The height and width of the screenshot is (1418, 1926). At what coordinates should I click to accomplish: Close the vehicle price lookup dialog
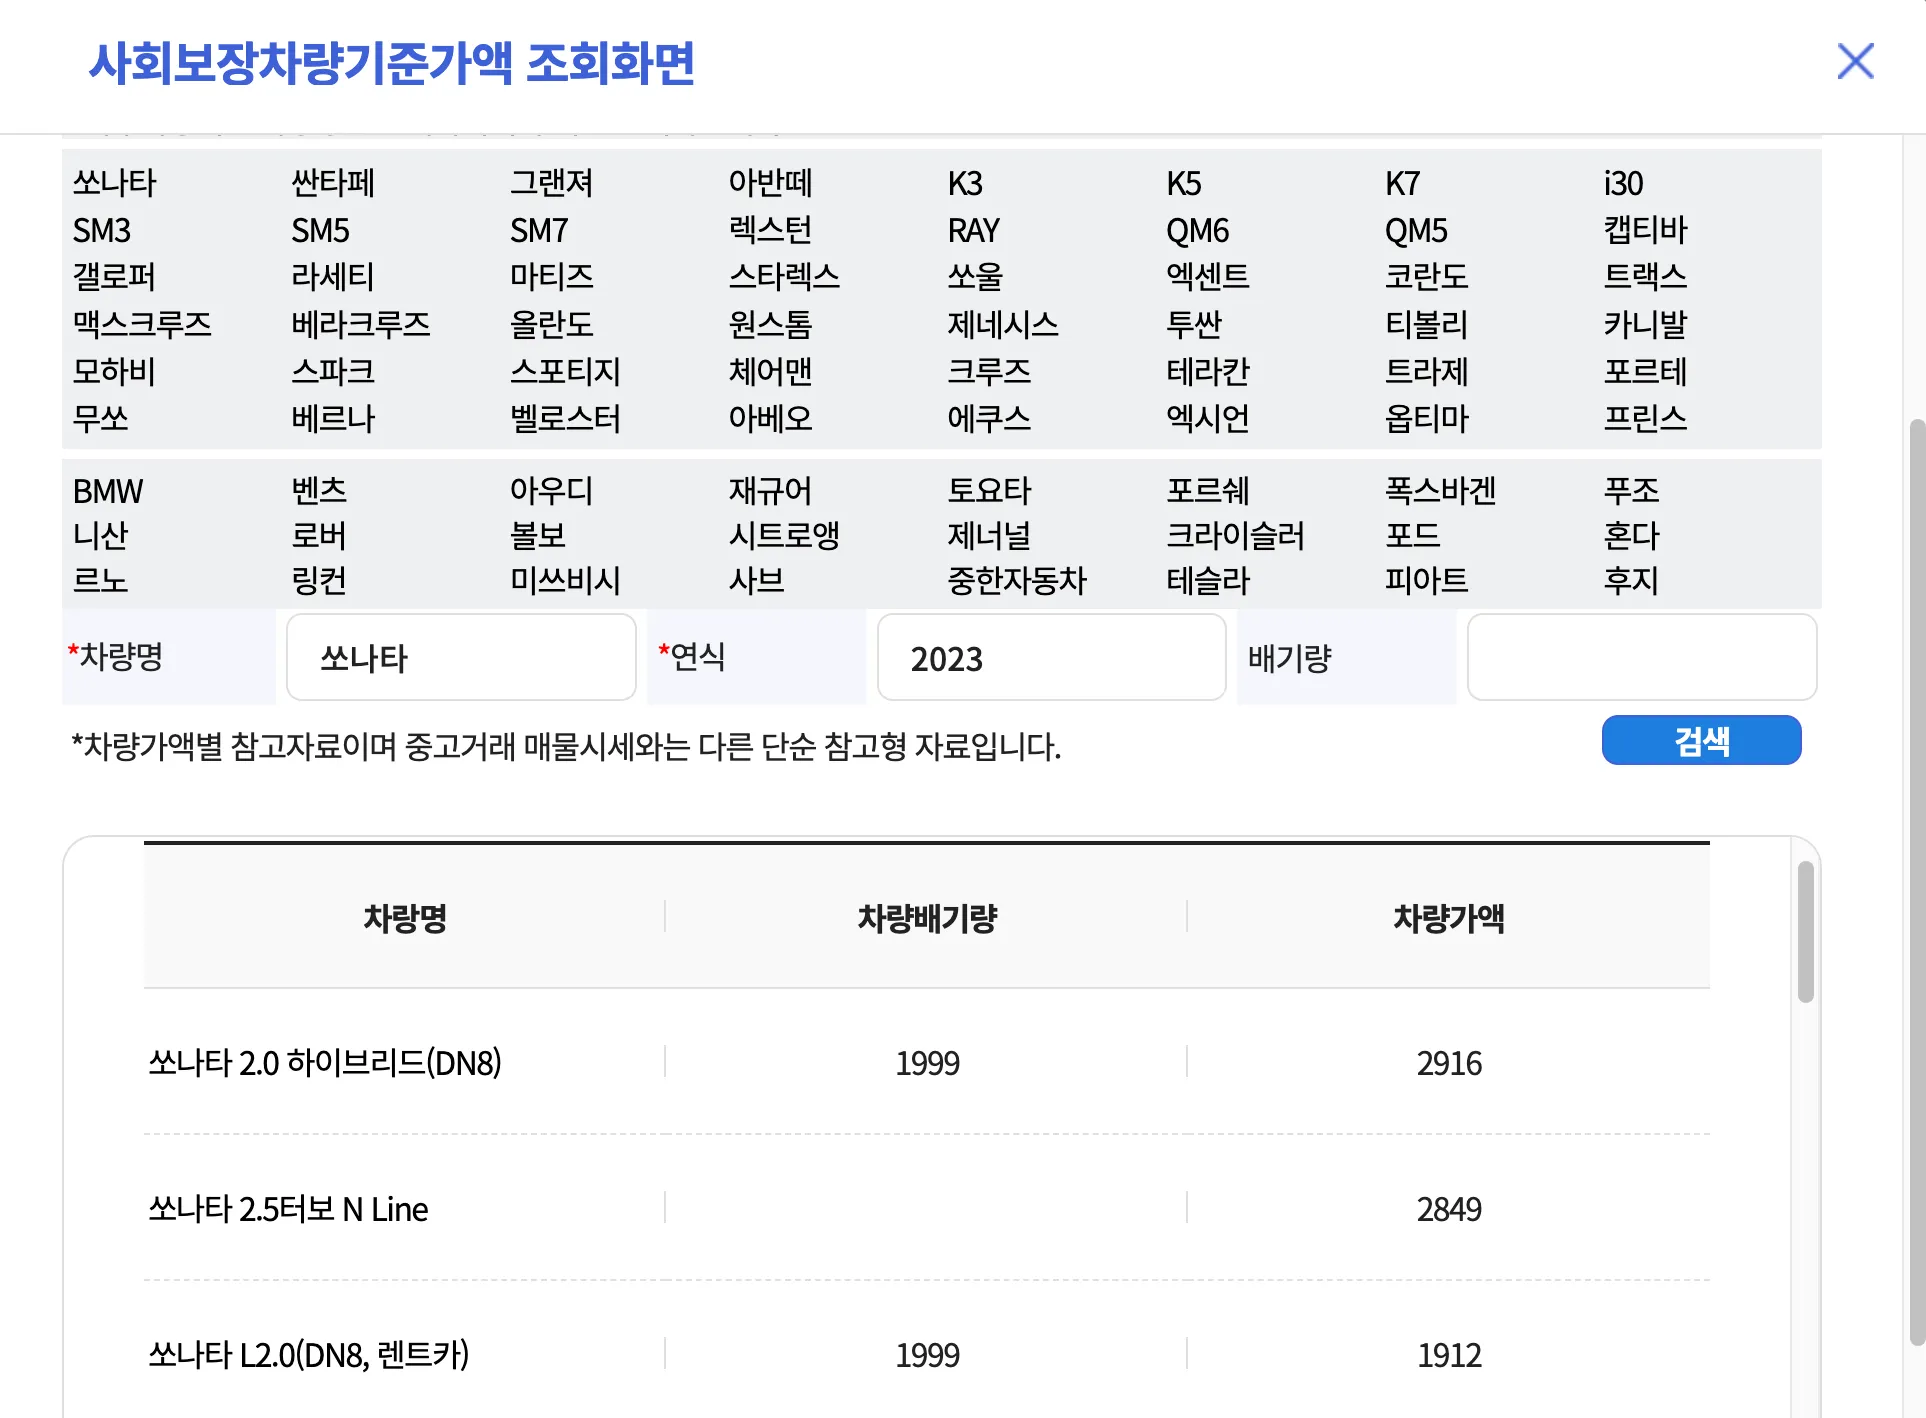click(1856, 63)
